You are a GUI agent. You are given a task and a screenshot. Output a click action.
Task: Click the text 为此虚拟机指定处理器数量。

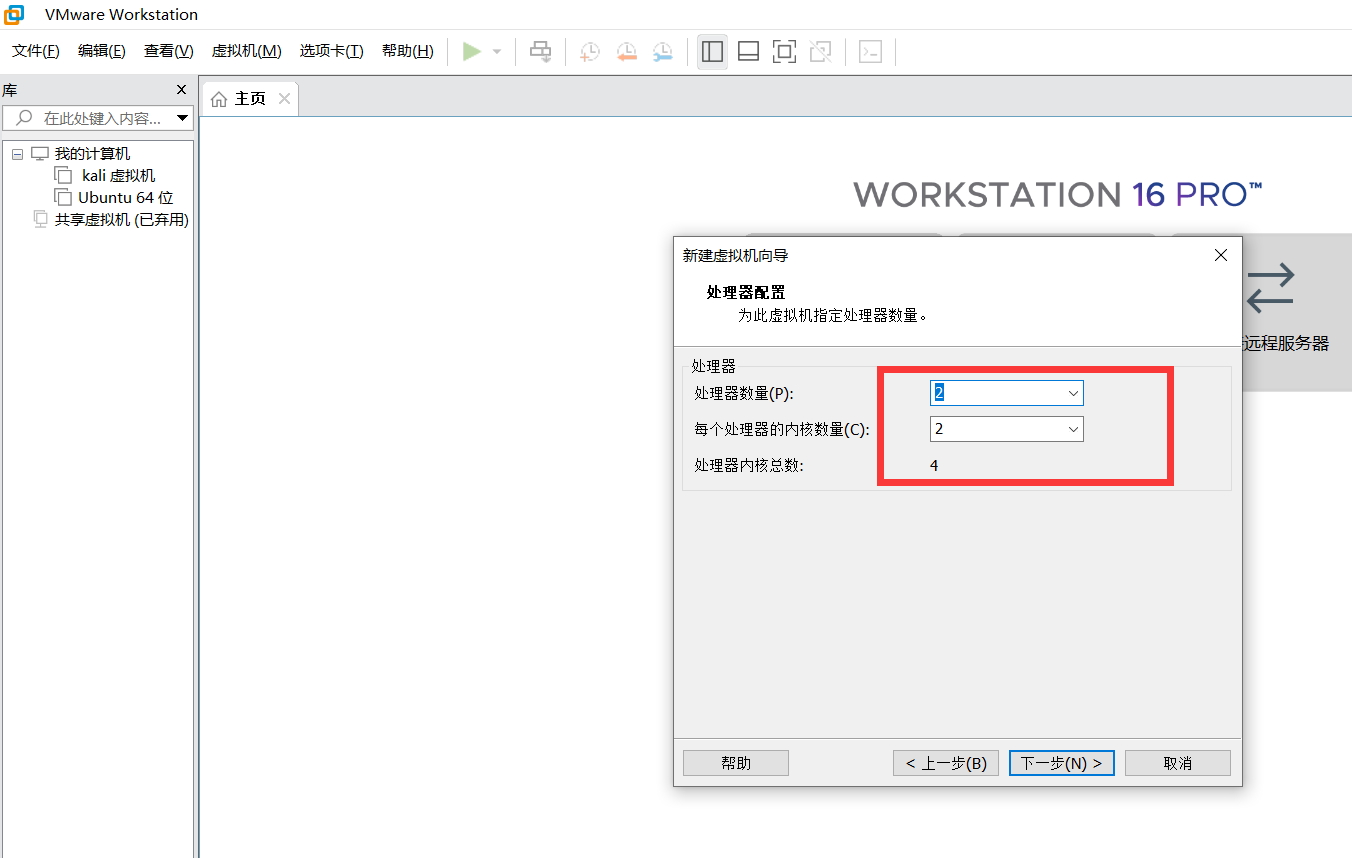click(833, 315)
